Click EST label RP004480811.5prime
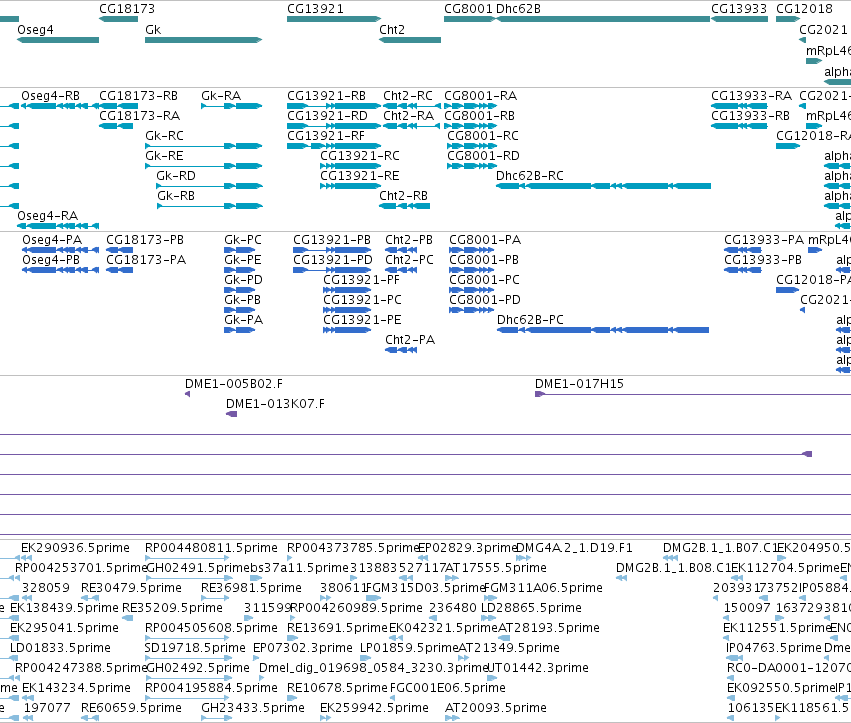Viewport: 851px width, 723px height. point(211,548)
